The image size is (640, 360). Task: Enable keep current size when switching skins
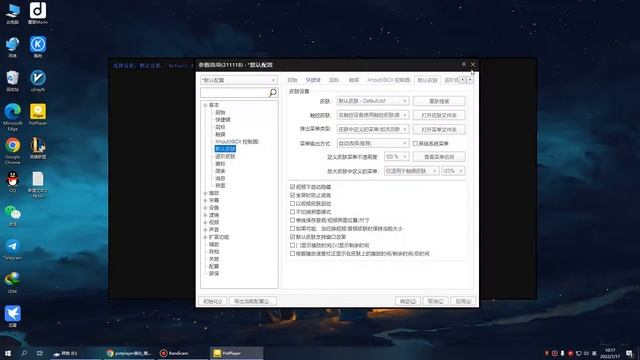pos(292,229)
